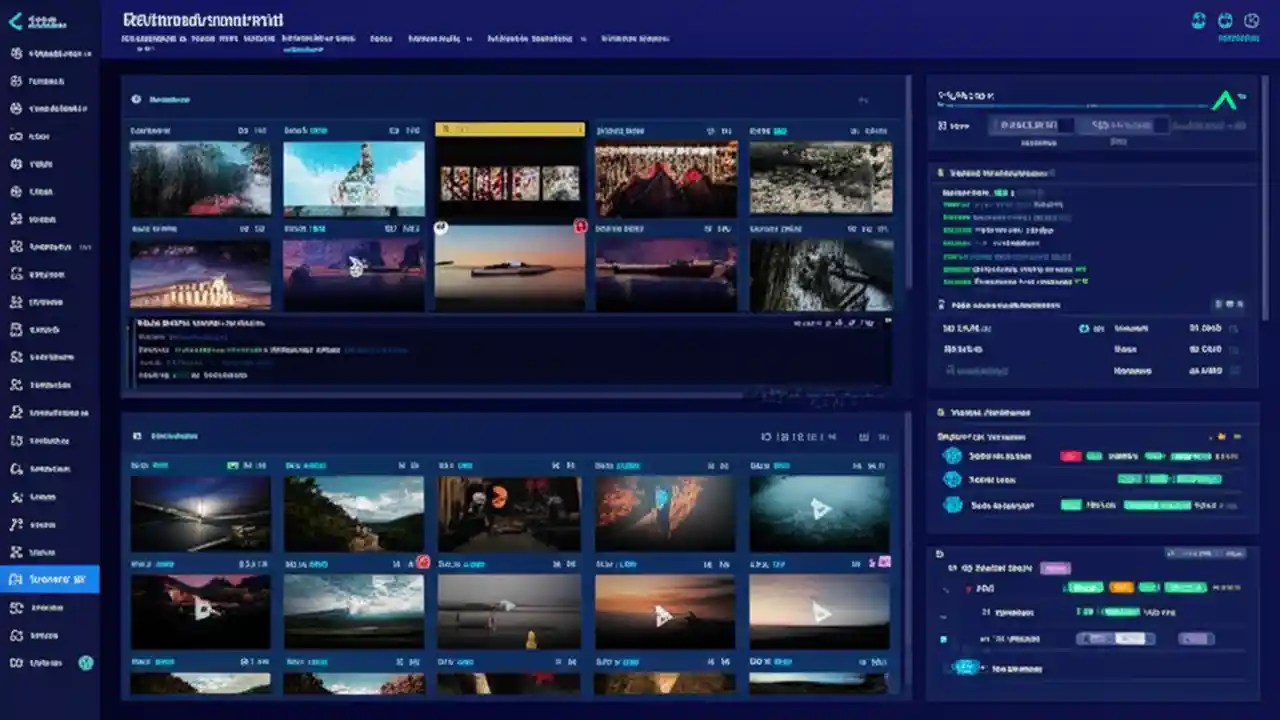
Task: Open the dashboard icon beside the first section header
Action: [135, 99]
